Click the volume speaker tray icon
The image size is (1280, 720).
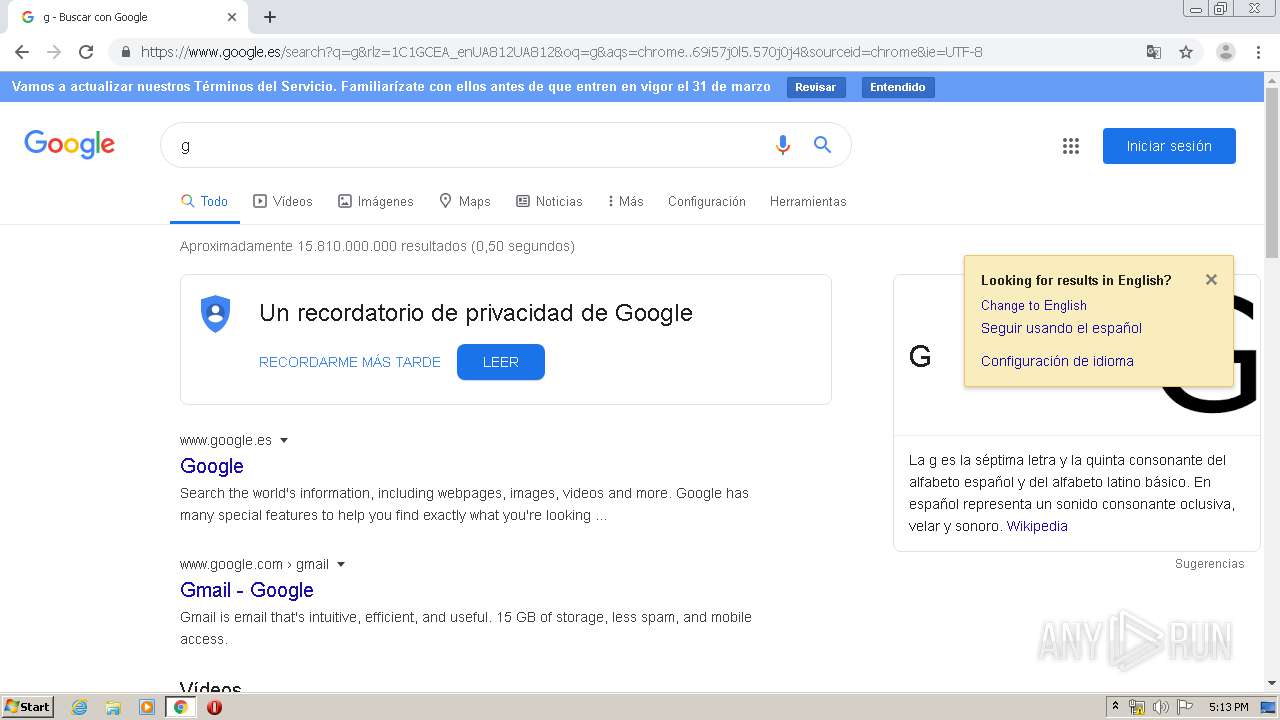(1161, 707)
